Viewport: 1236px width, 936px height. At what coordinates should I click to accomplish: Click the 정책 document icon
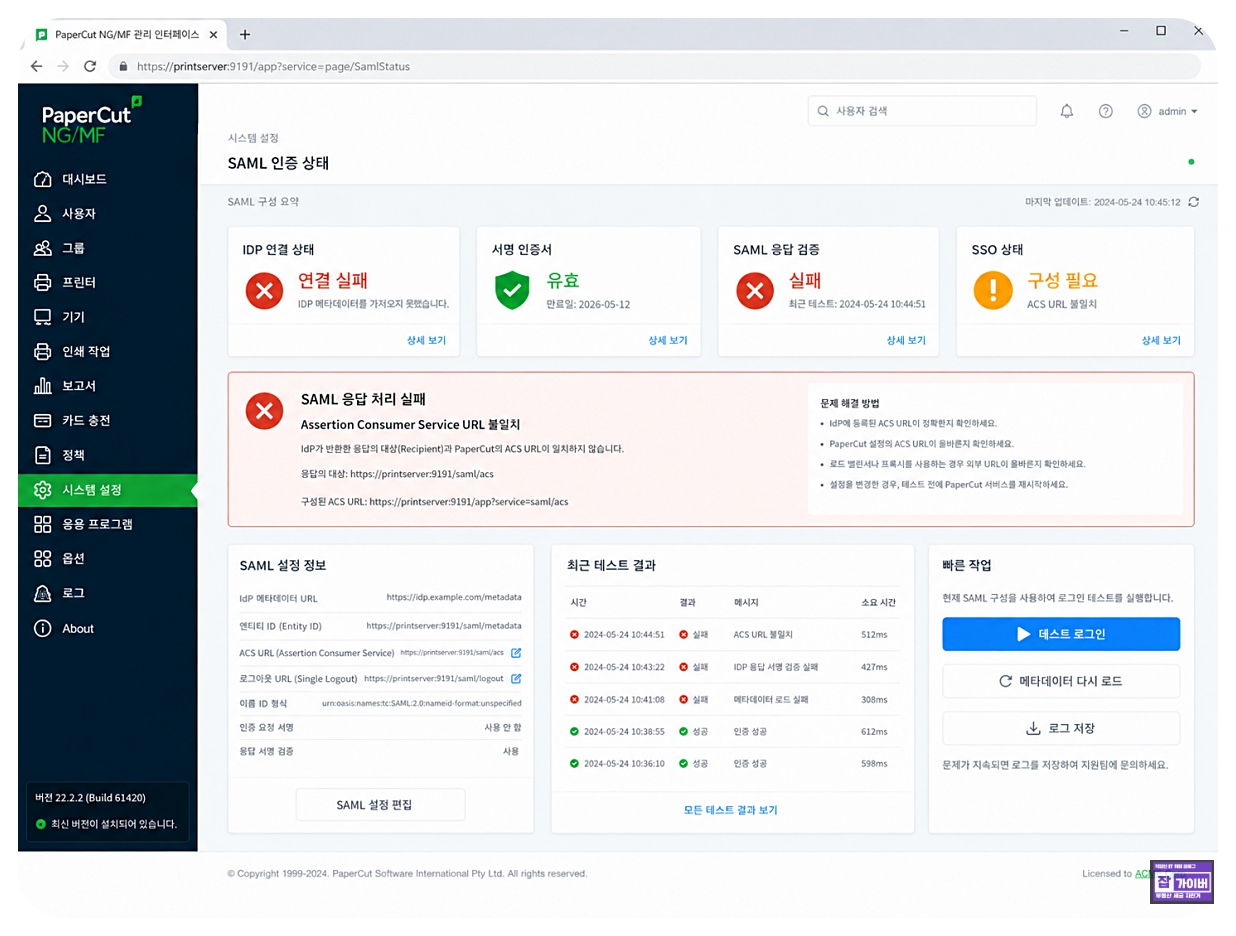click(x=43, y=455)
